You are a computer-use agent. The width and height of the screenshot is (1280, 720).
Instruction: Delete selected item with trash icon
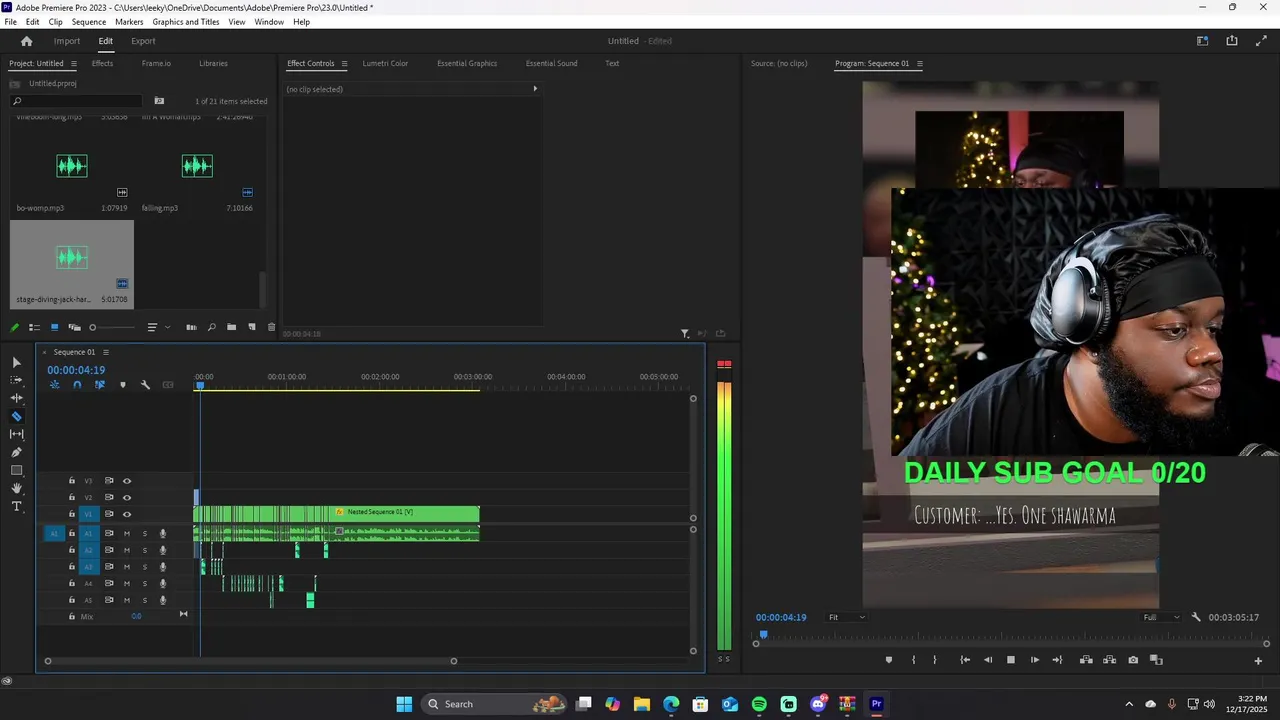tap(271, 327)
